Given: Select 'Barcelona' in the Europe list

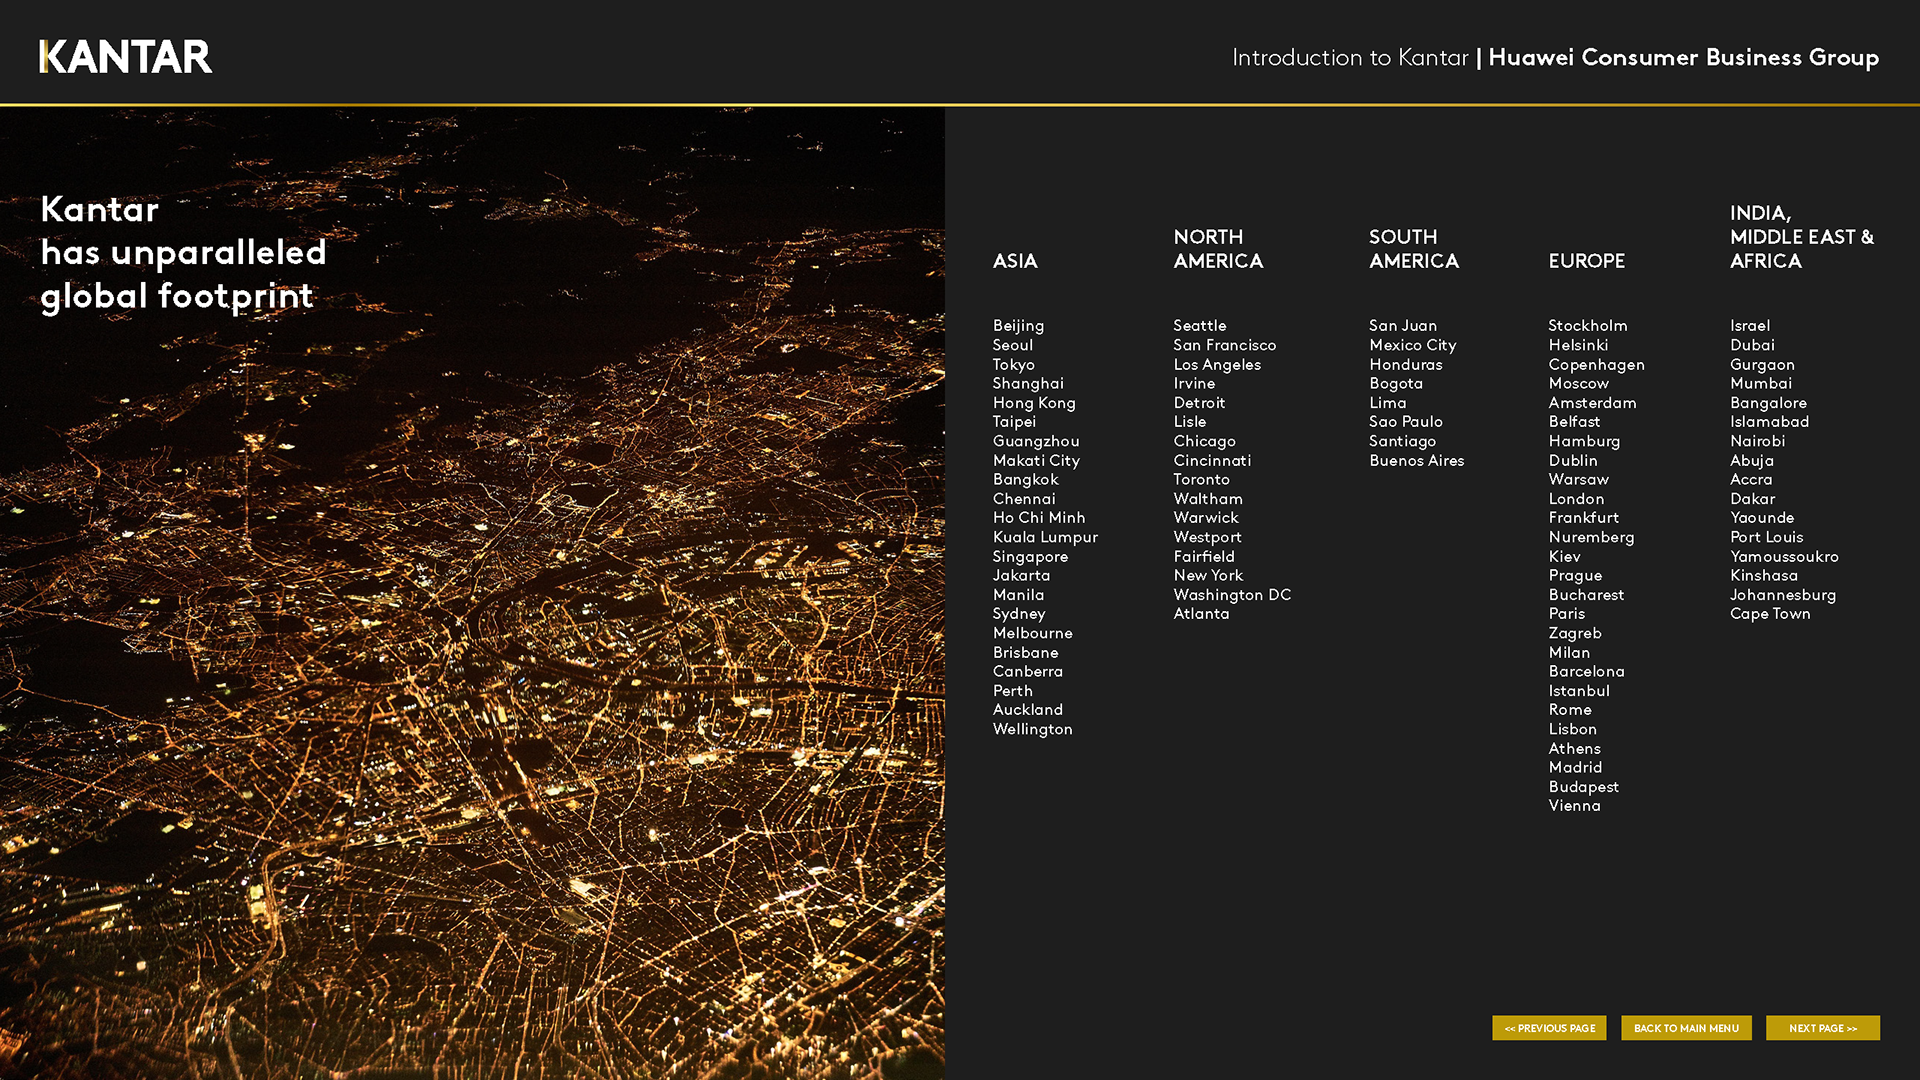Looking at the screenshot, I should point(1587,672).
